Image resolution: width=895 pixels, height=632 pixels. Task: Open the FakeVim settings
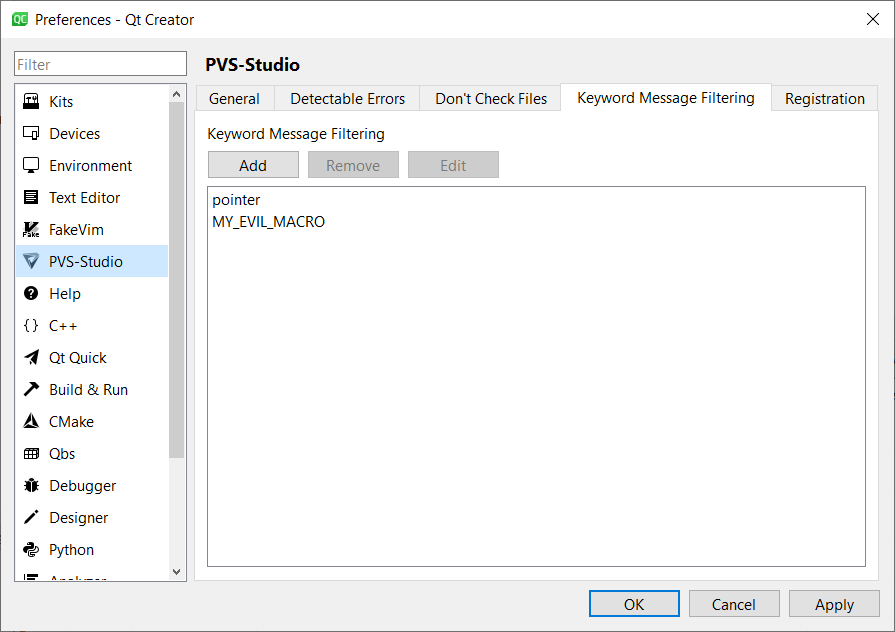[x=77, y=229]
